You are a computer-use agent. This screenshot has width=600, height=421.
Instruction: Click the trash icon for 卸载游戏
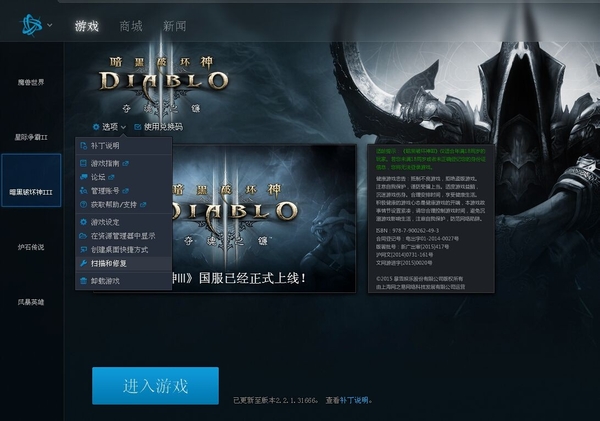pos(83,281)
